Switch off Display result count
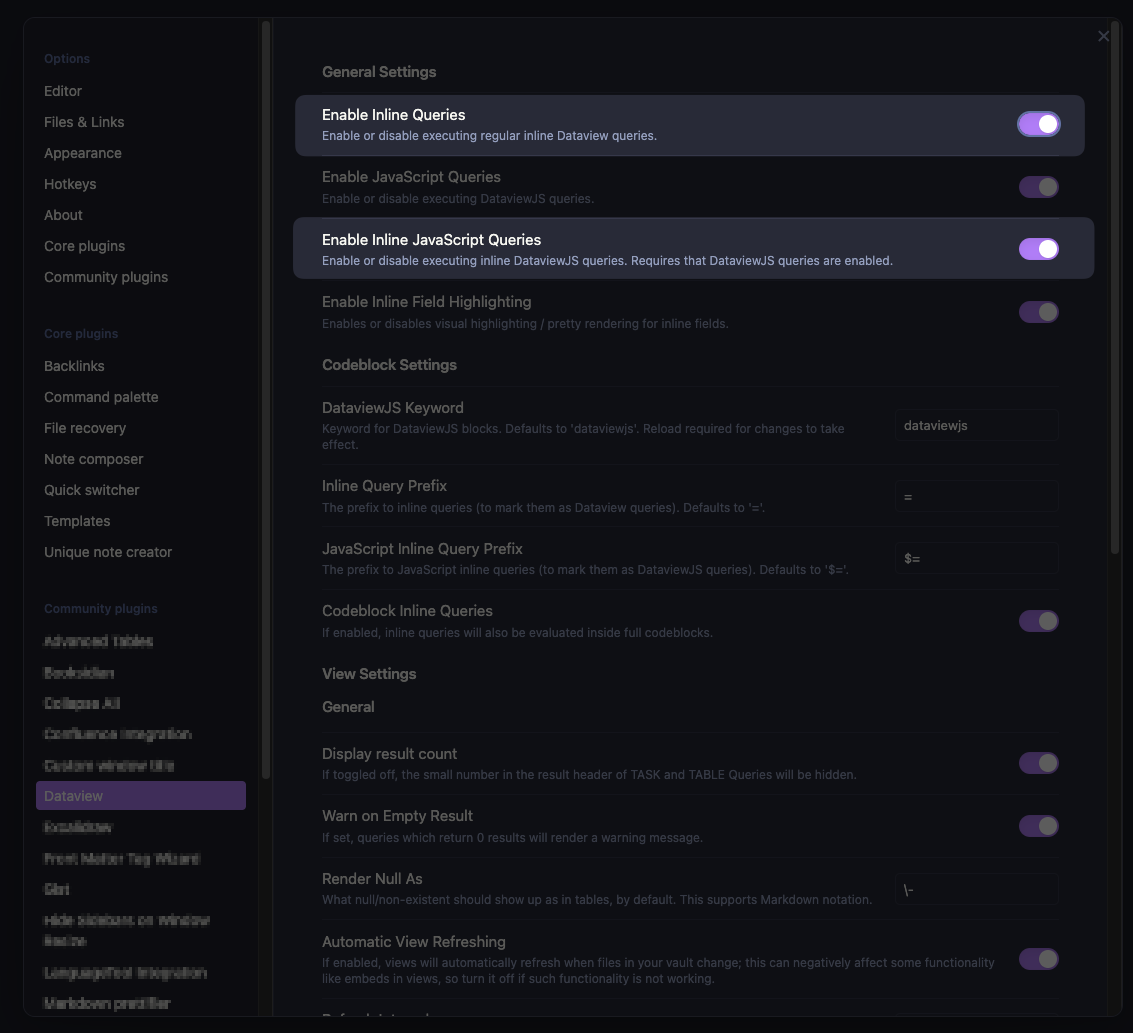 (x=1038, y=763)
